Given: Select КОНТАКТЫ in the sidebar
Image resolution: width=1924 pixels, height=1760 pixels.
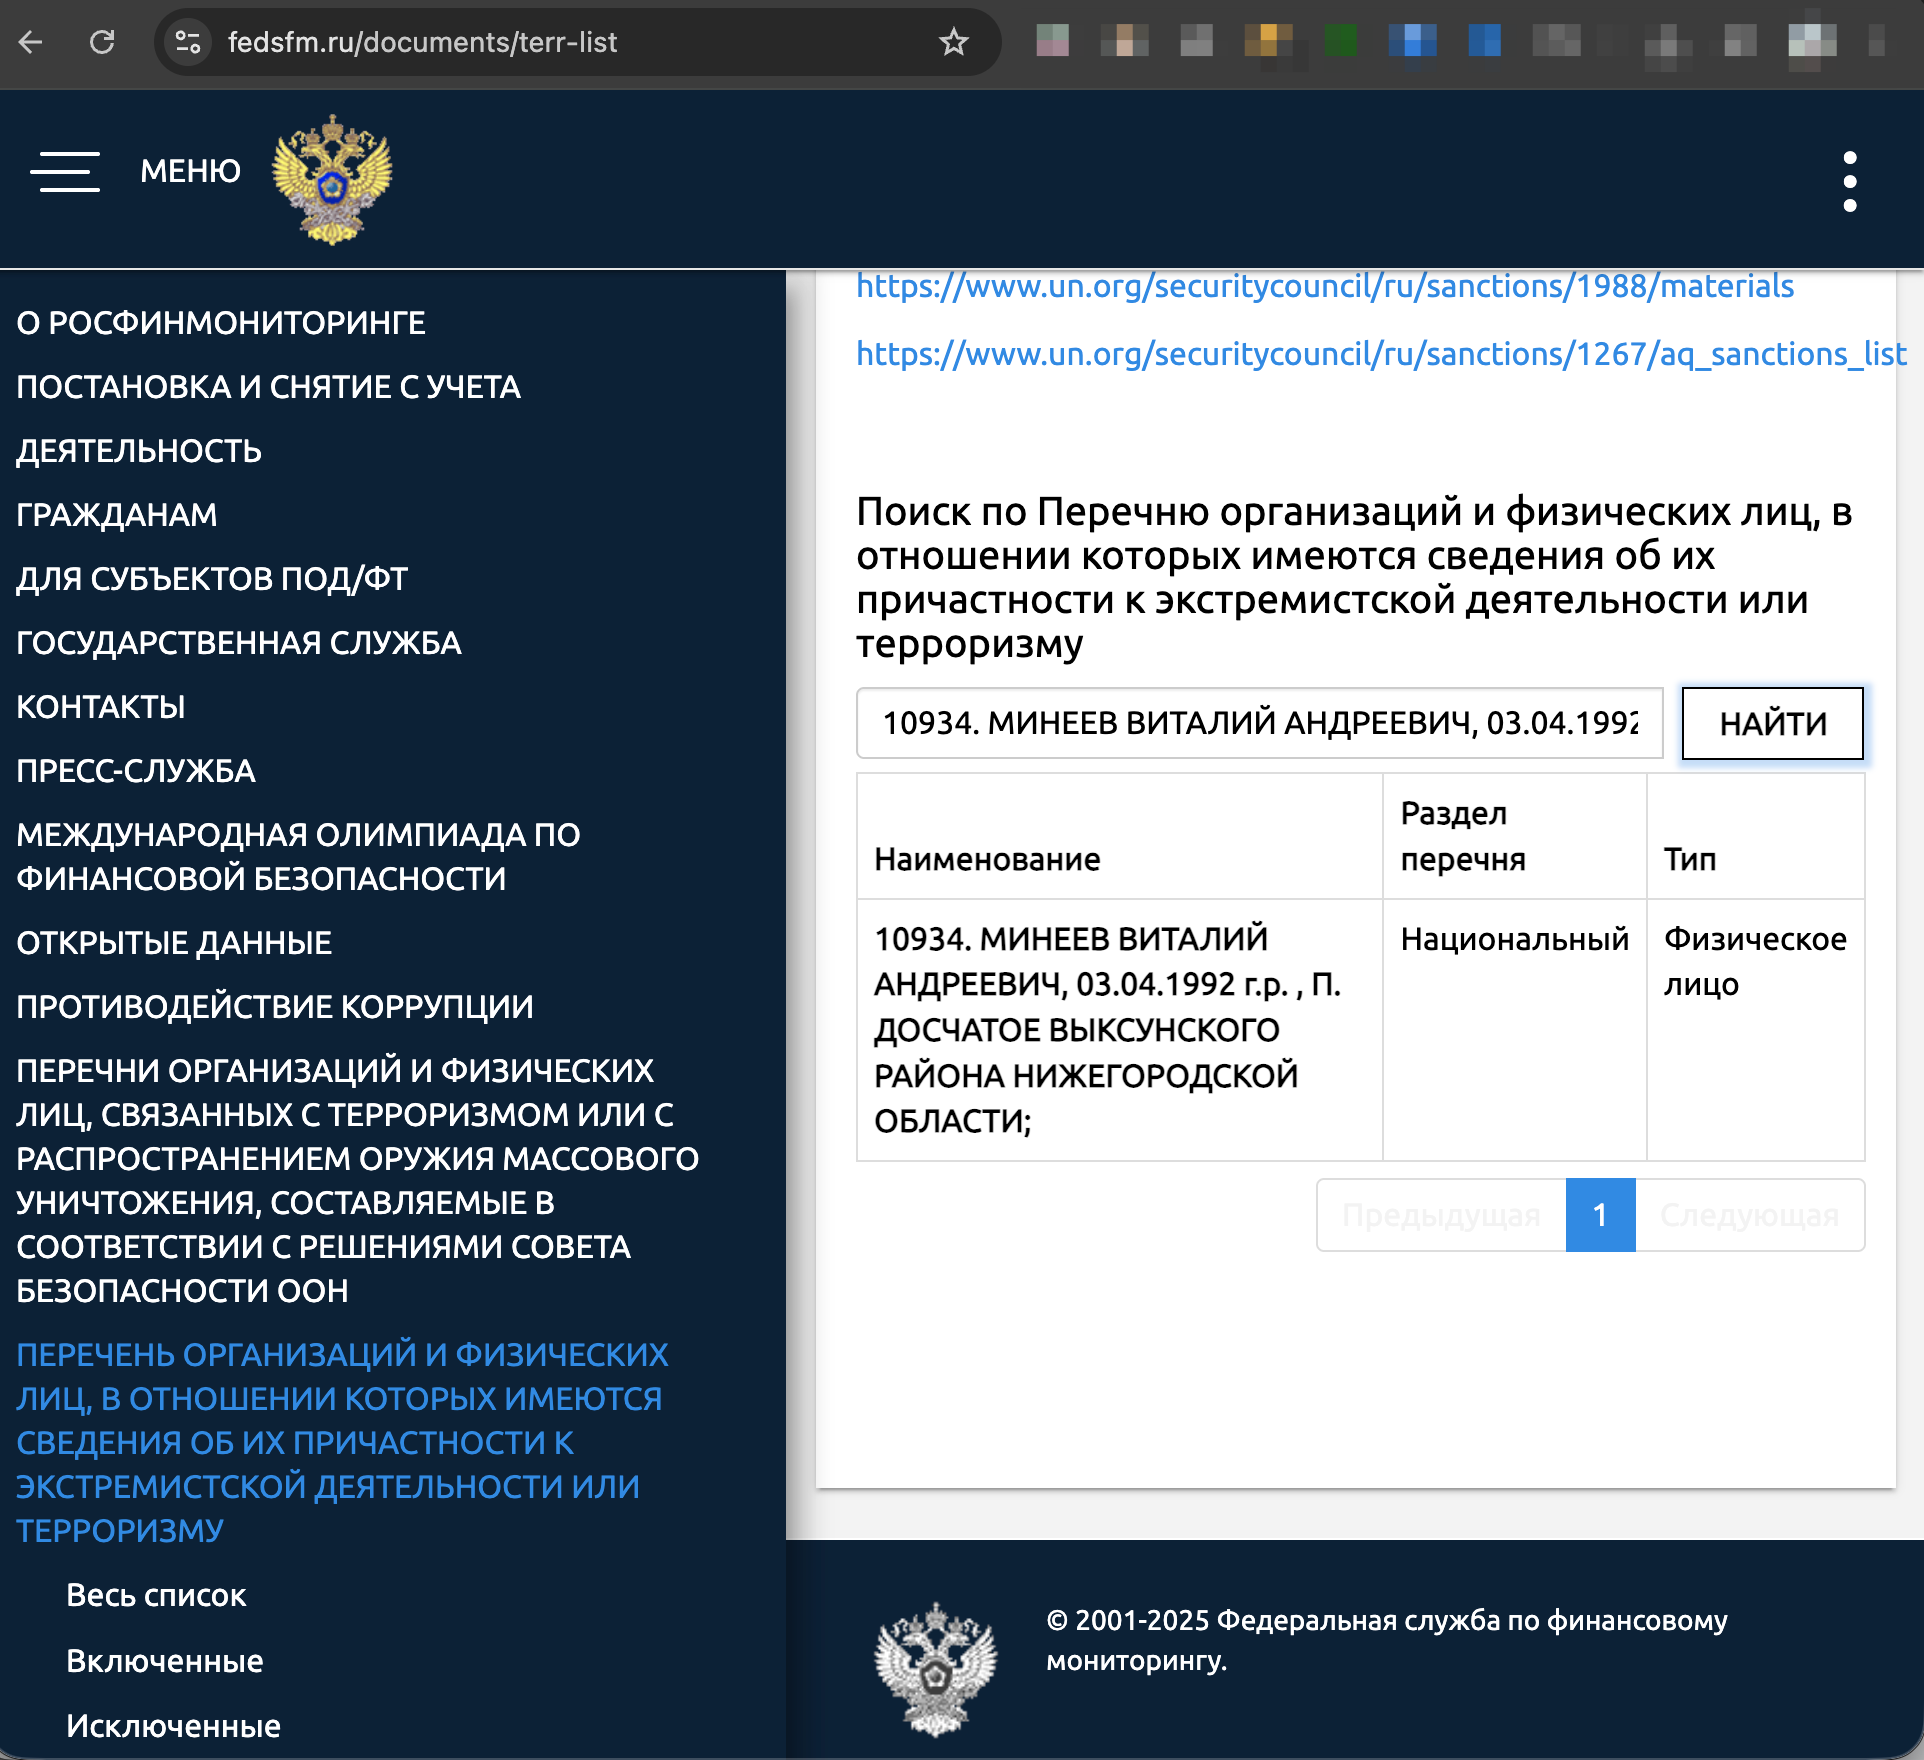Looking at the screenshot, I should (x=100, y=707).
